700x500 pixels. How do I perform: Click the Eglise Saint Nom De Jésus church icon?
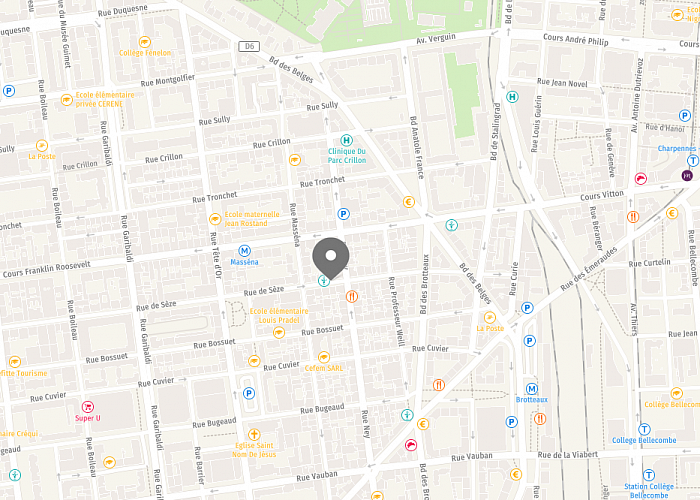[254, 434]
